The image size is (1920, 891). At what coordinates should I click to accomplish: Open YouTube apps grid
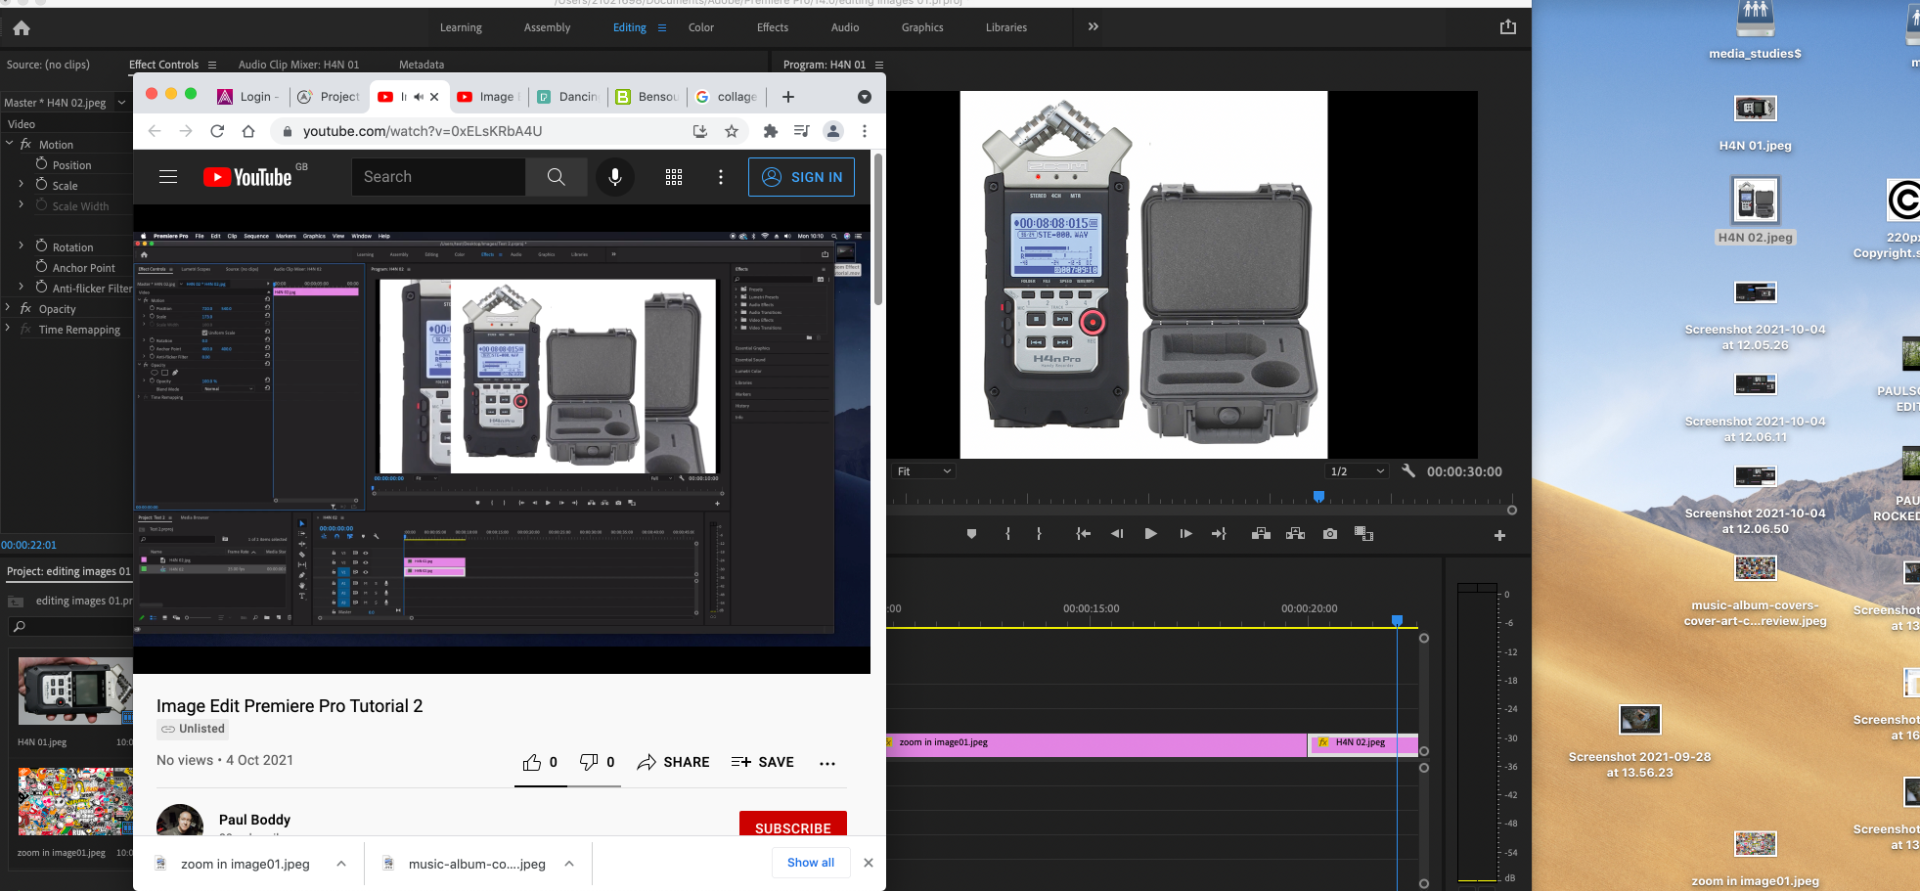click(x=674, y=177)
